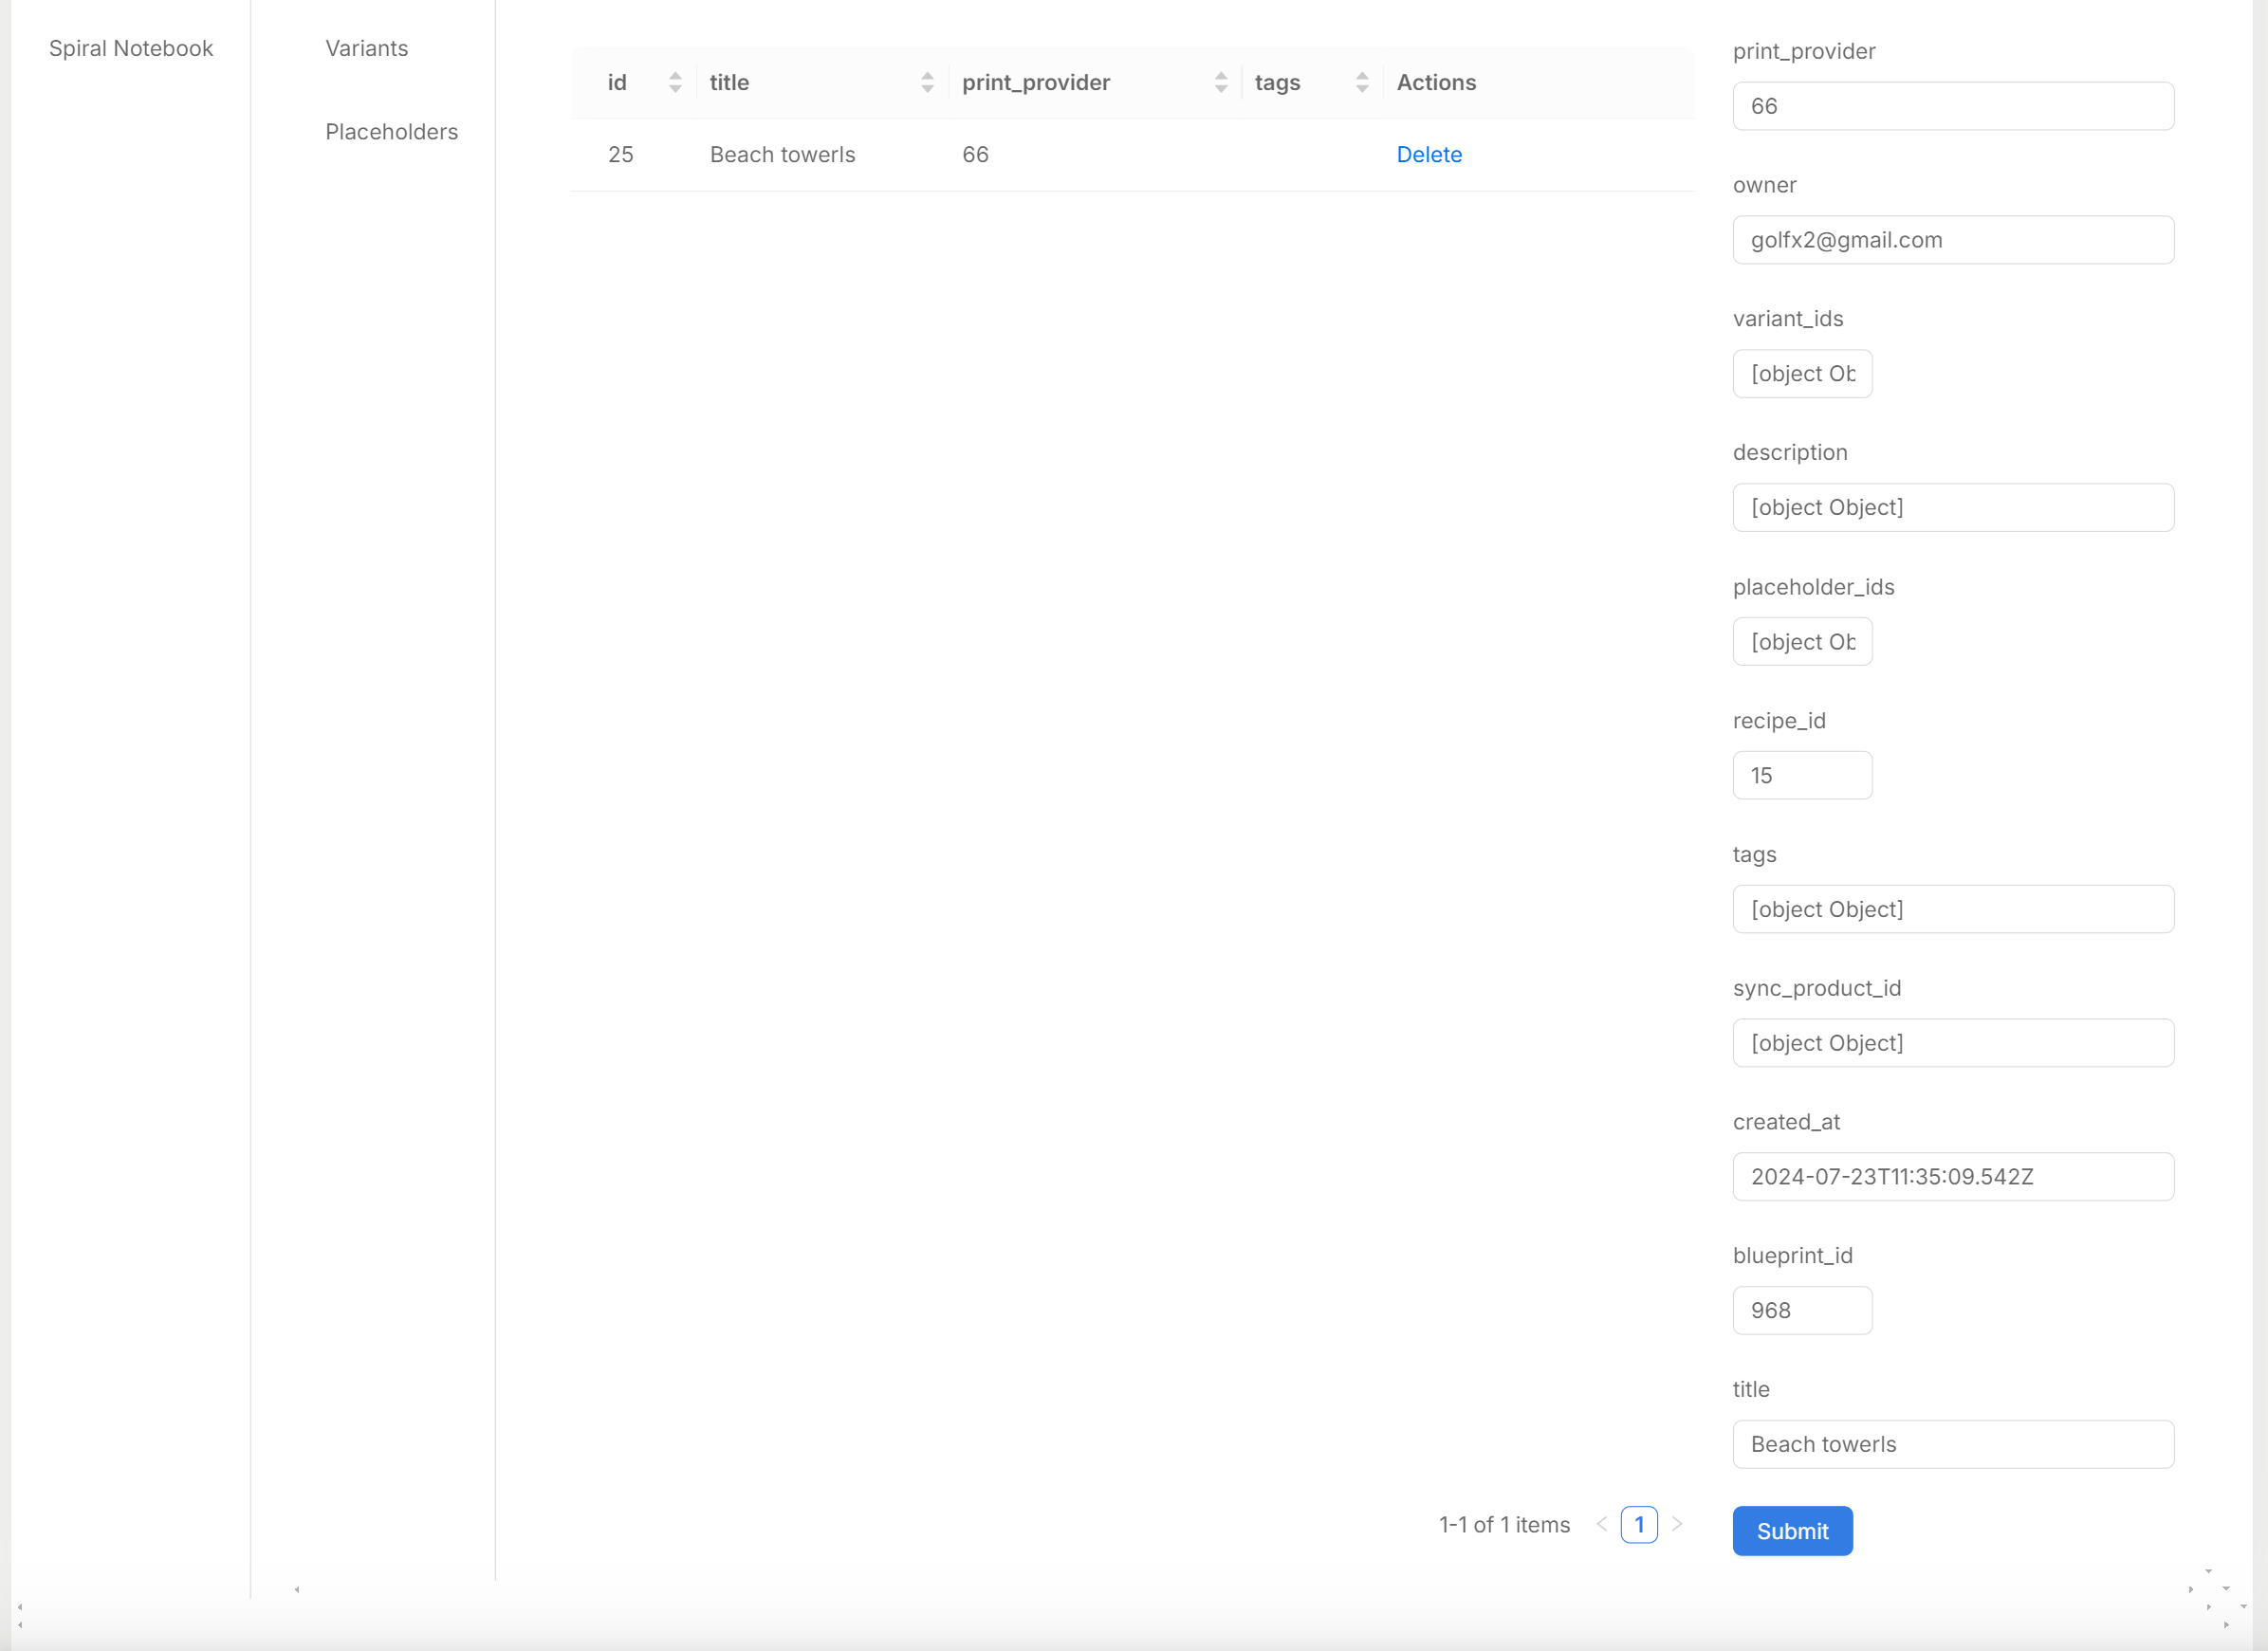Screen dimensions: 2268x1651
Task: Delete the Beach towerls row
Action: tap(1429, 154)
